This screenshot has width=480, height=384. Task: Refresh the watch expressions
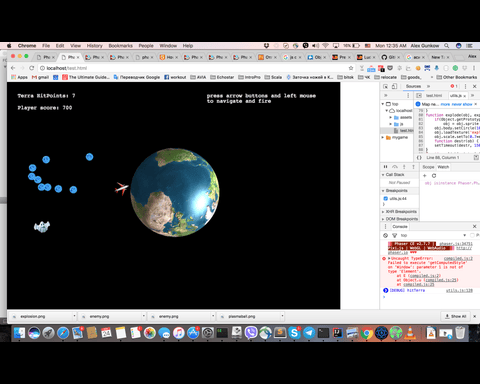[x=434, y=176]
